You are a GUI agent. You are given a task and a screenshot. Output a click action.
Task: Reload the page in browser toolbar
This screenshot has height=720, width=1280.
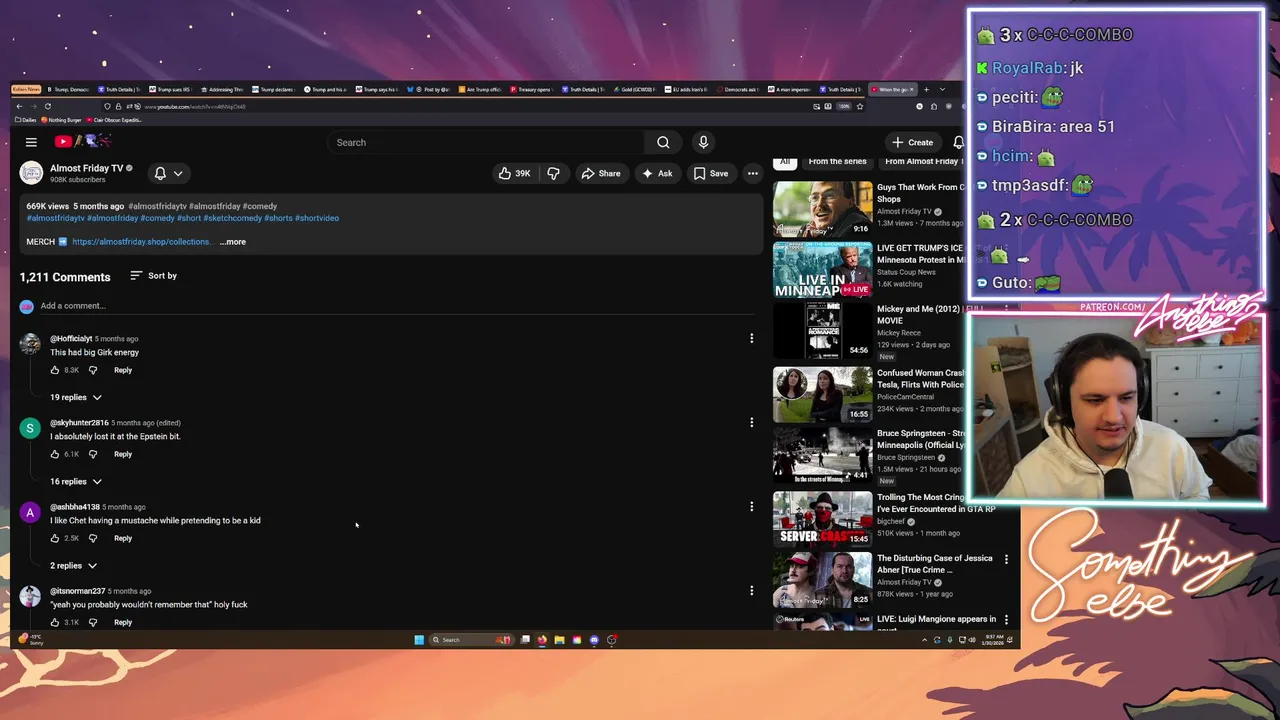click(47, 106)
